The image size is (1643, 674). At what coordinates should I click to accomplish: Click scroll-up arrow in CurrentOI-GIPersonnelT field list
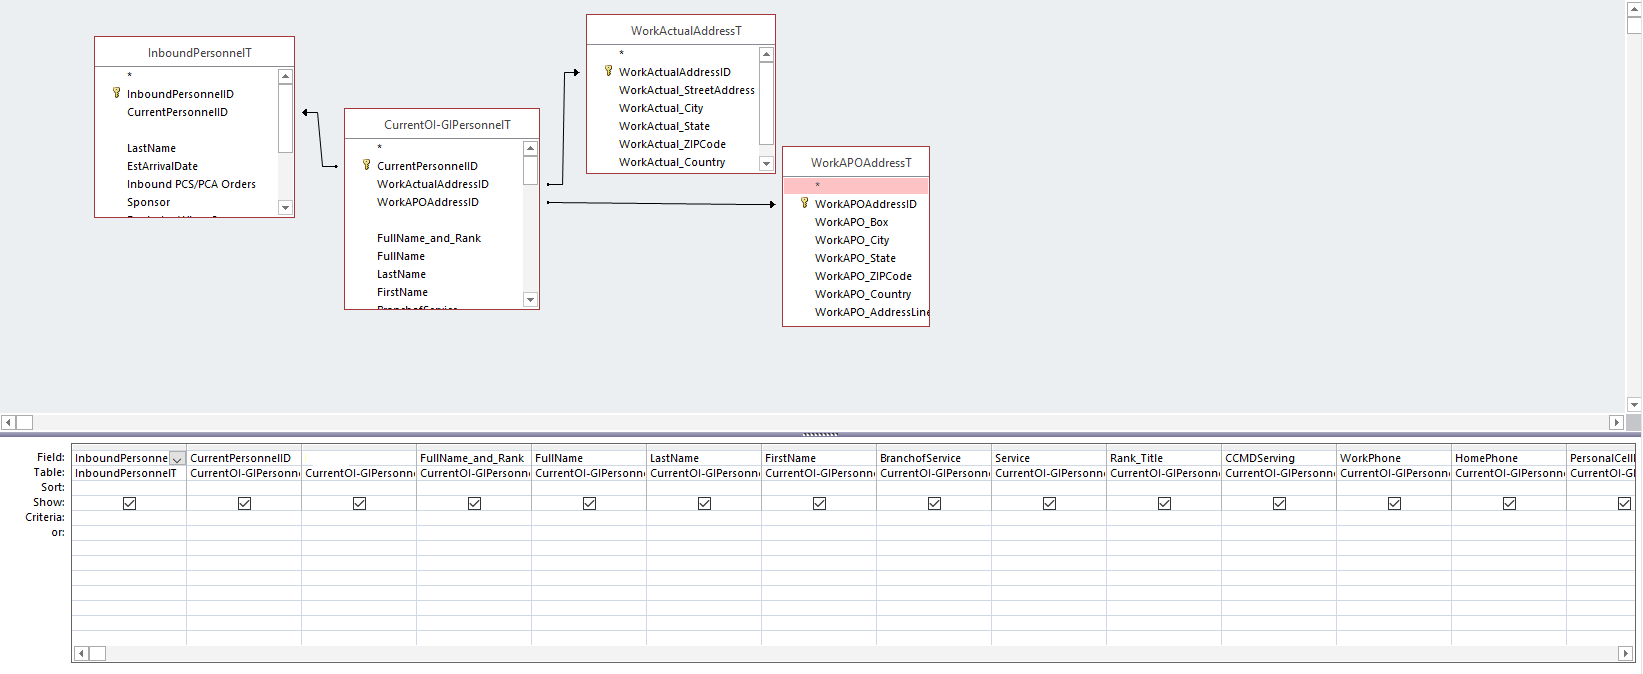pyautogui.click(x=530, y=148)
